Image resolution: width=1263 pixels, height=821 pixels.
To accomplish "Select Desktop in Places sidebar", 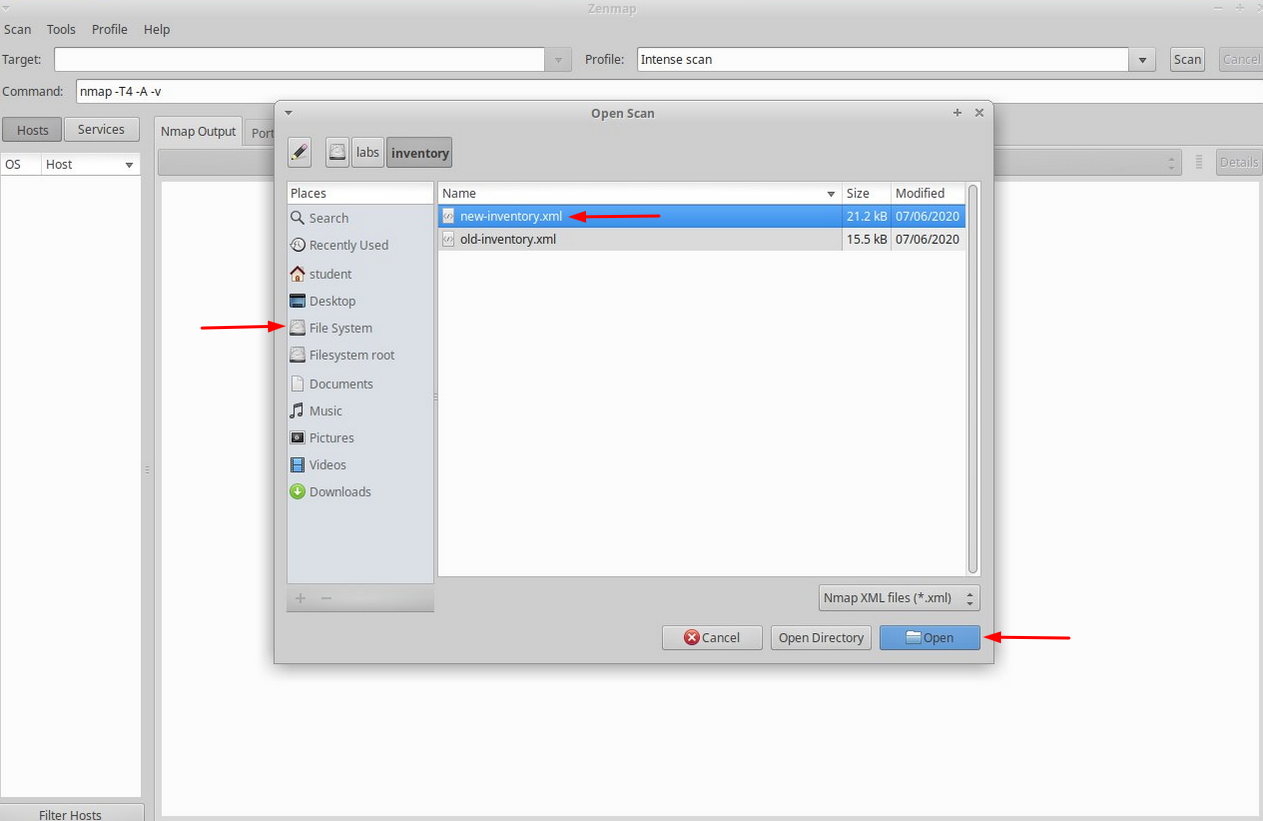I will (x=332, y=301).
